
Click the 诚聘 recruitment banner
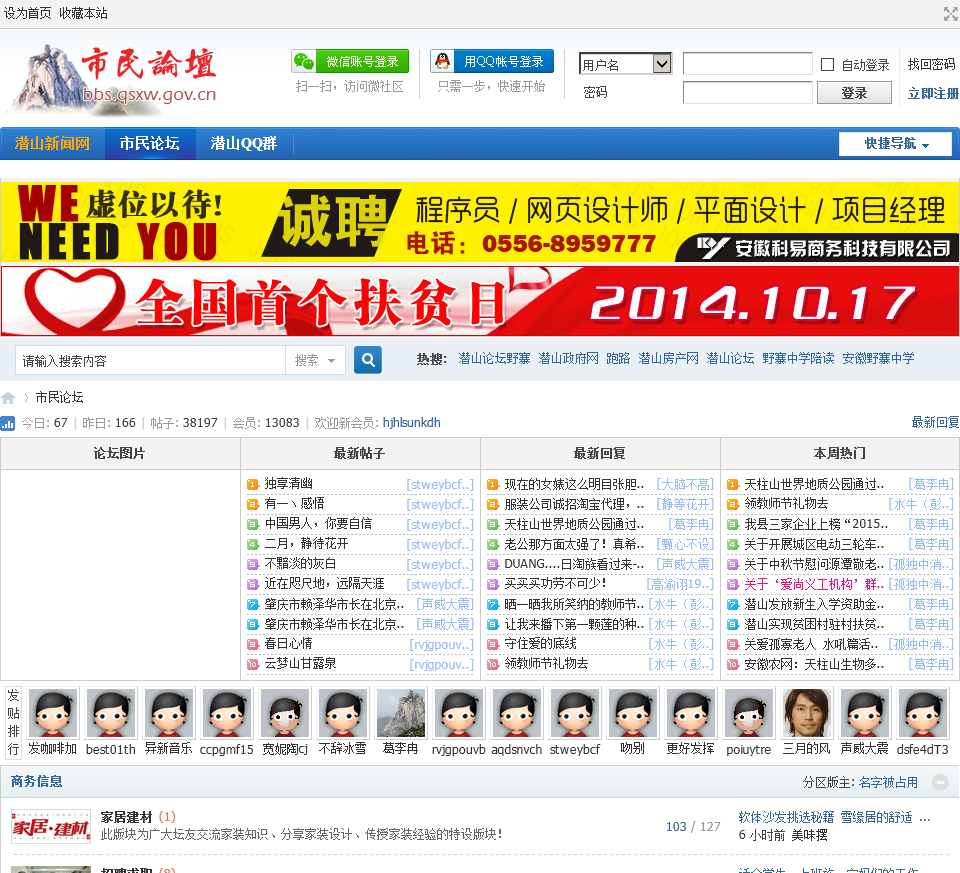tap(480, 222)
